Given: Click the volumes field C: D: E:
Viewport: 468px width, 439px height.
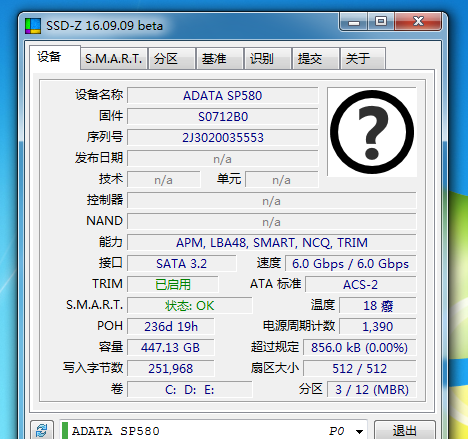Looking at the screenshot, I should click(x=190, y=390).
